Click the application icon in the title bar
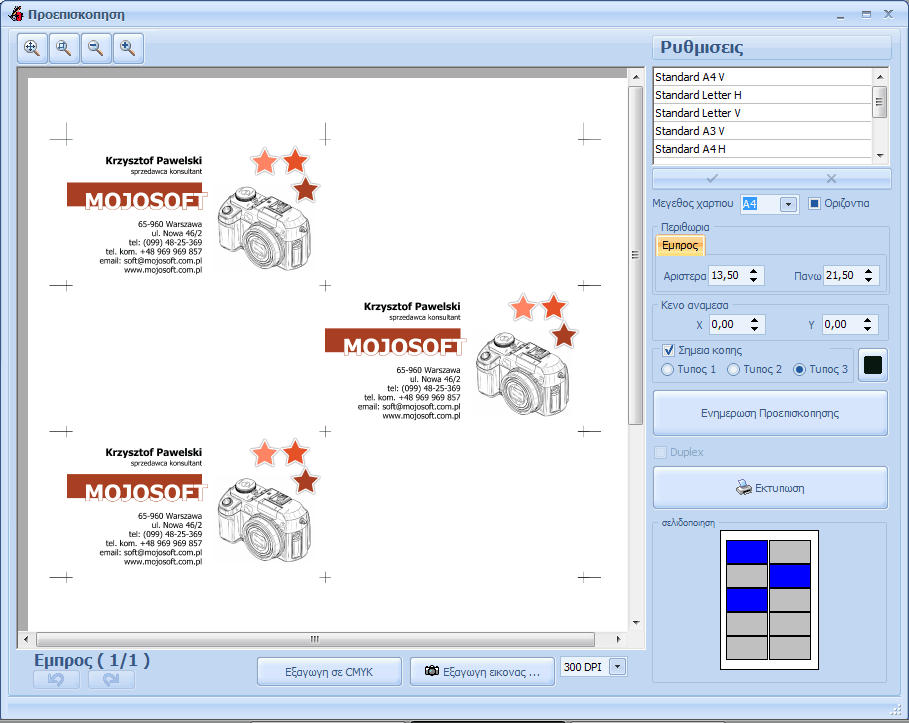Screen dimensions: 909x723 pyautogui.click(x=16, y=14)
